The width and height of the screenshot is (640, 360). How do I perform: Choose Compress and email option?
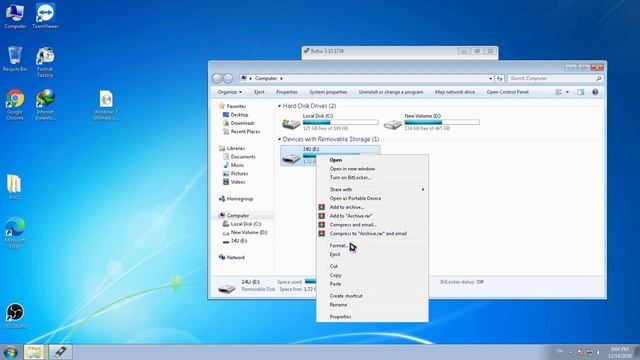click(372, 225)
